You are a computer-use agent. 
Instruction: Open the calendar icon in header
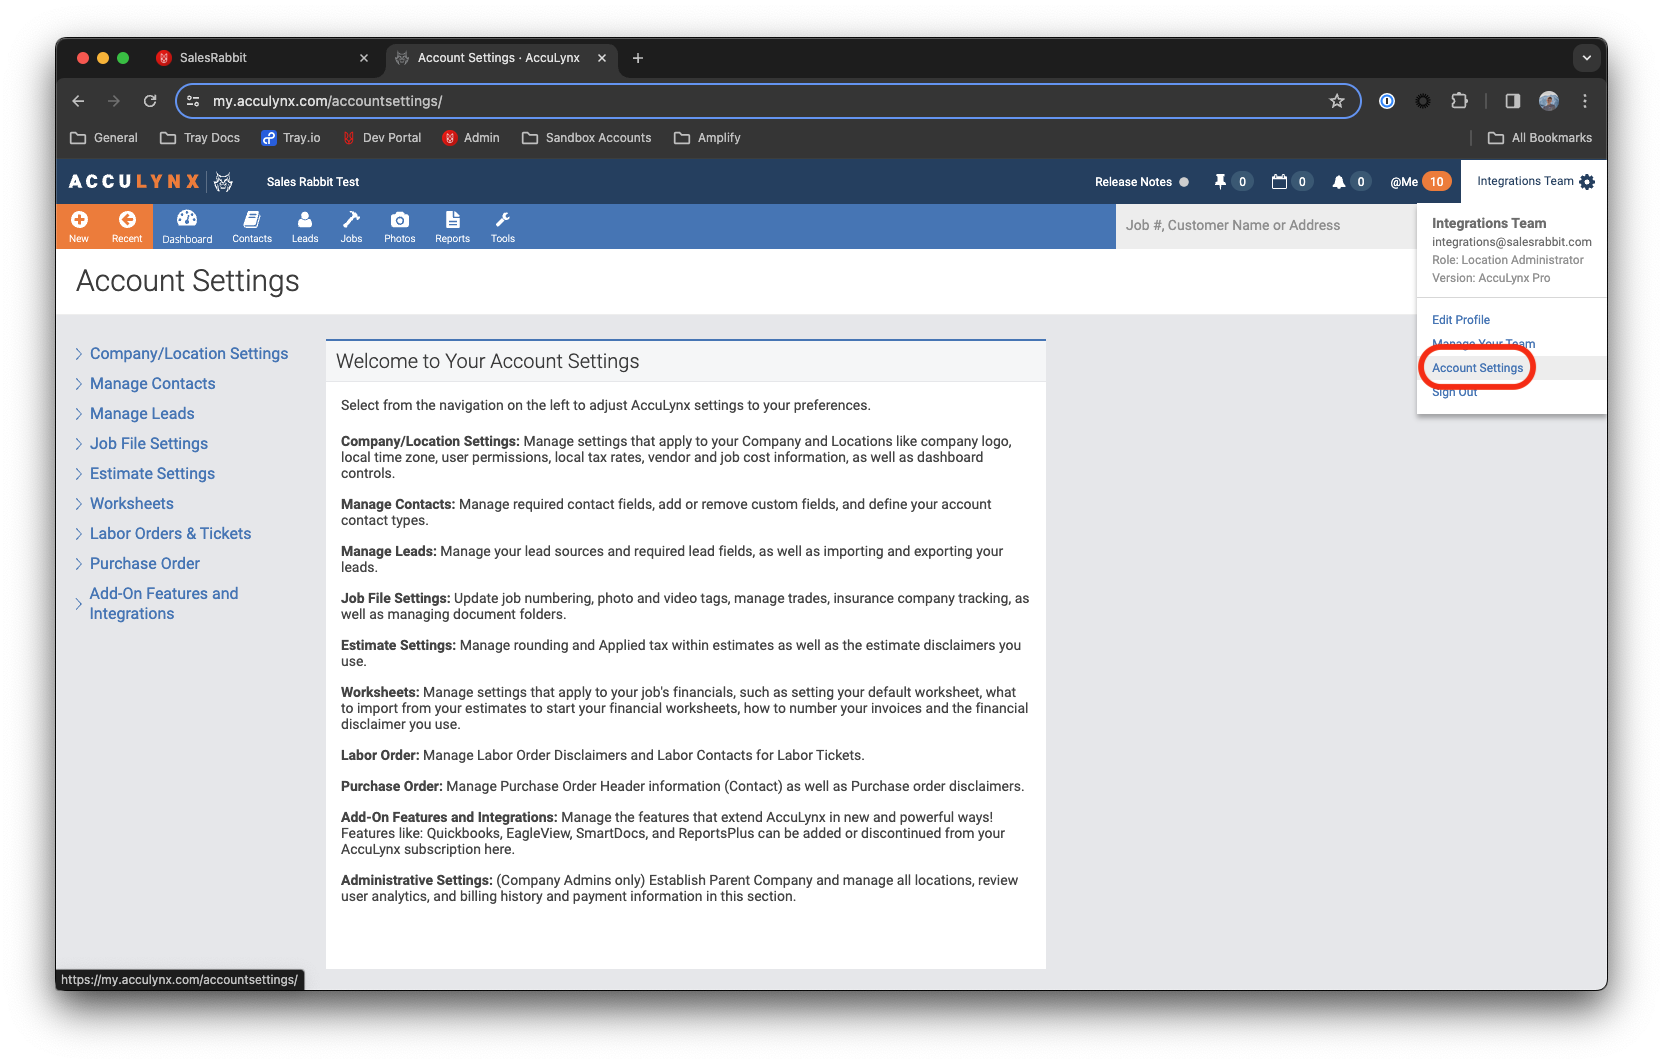[x=1279, y=182]
